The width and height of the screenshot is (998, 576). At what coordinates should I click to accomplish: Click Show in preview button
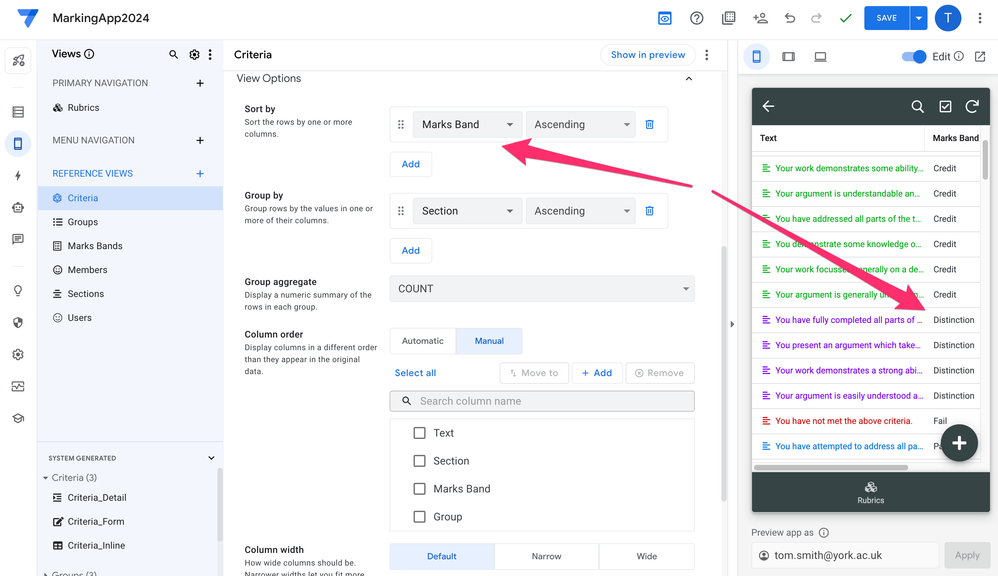(648, 55)
